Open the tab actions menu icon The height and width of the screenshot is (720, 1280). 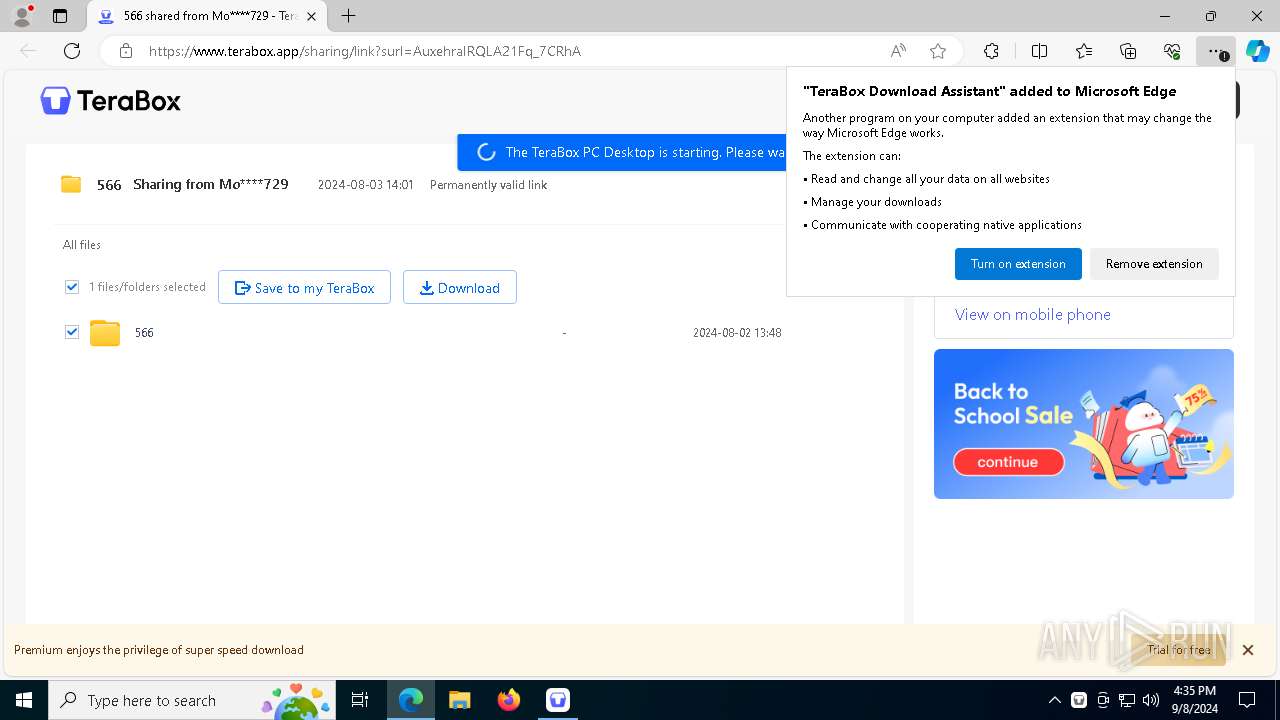point(60,16)
